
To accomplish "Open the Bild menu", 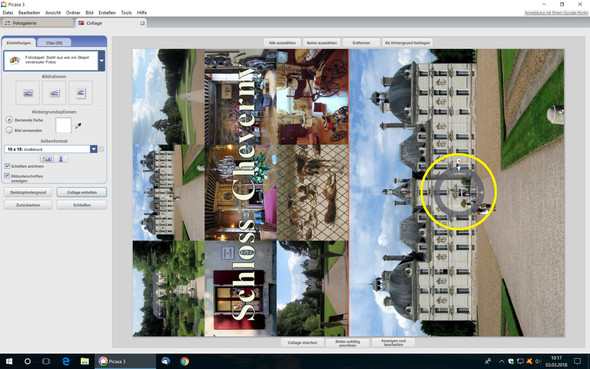I will [x=89, y=13].
